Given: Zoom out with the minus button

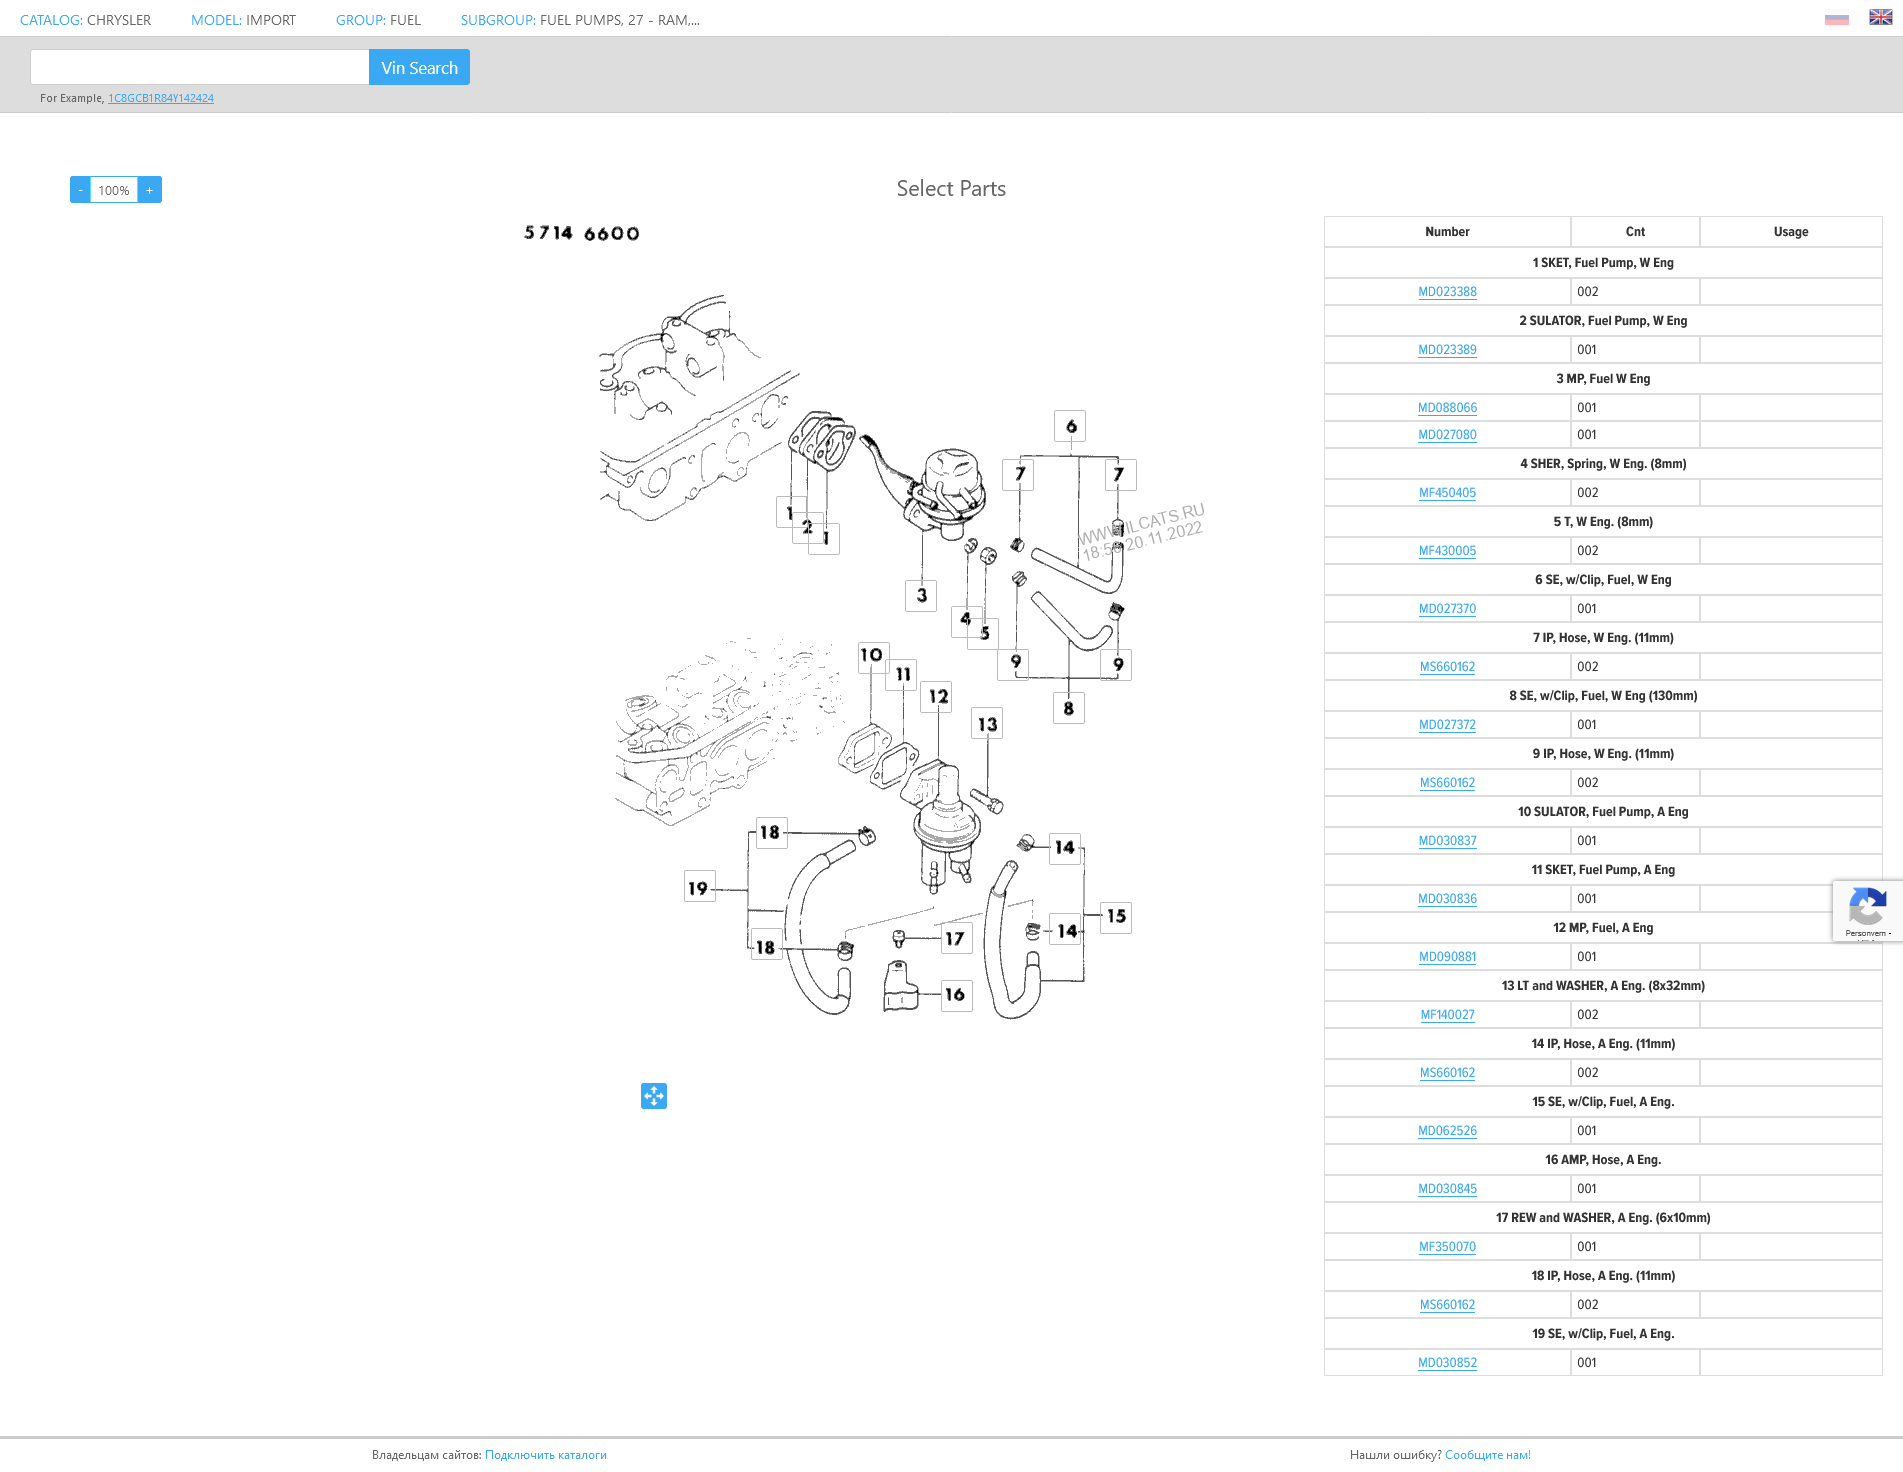Looking at the screenshot, I should [x=80, y=190].
